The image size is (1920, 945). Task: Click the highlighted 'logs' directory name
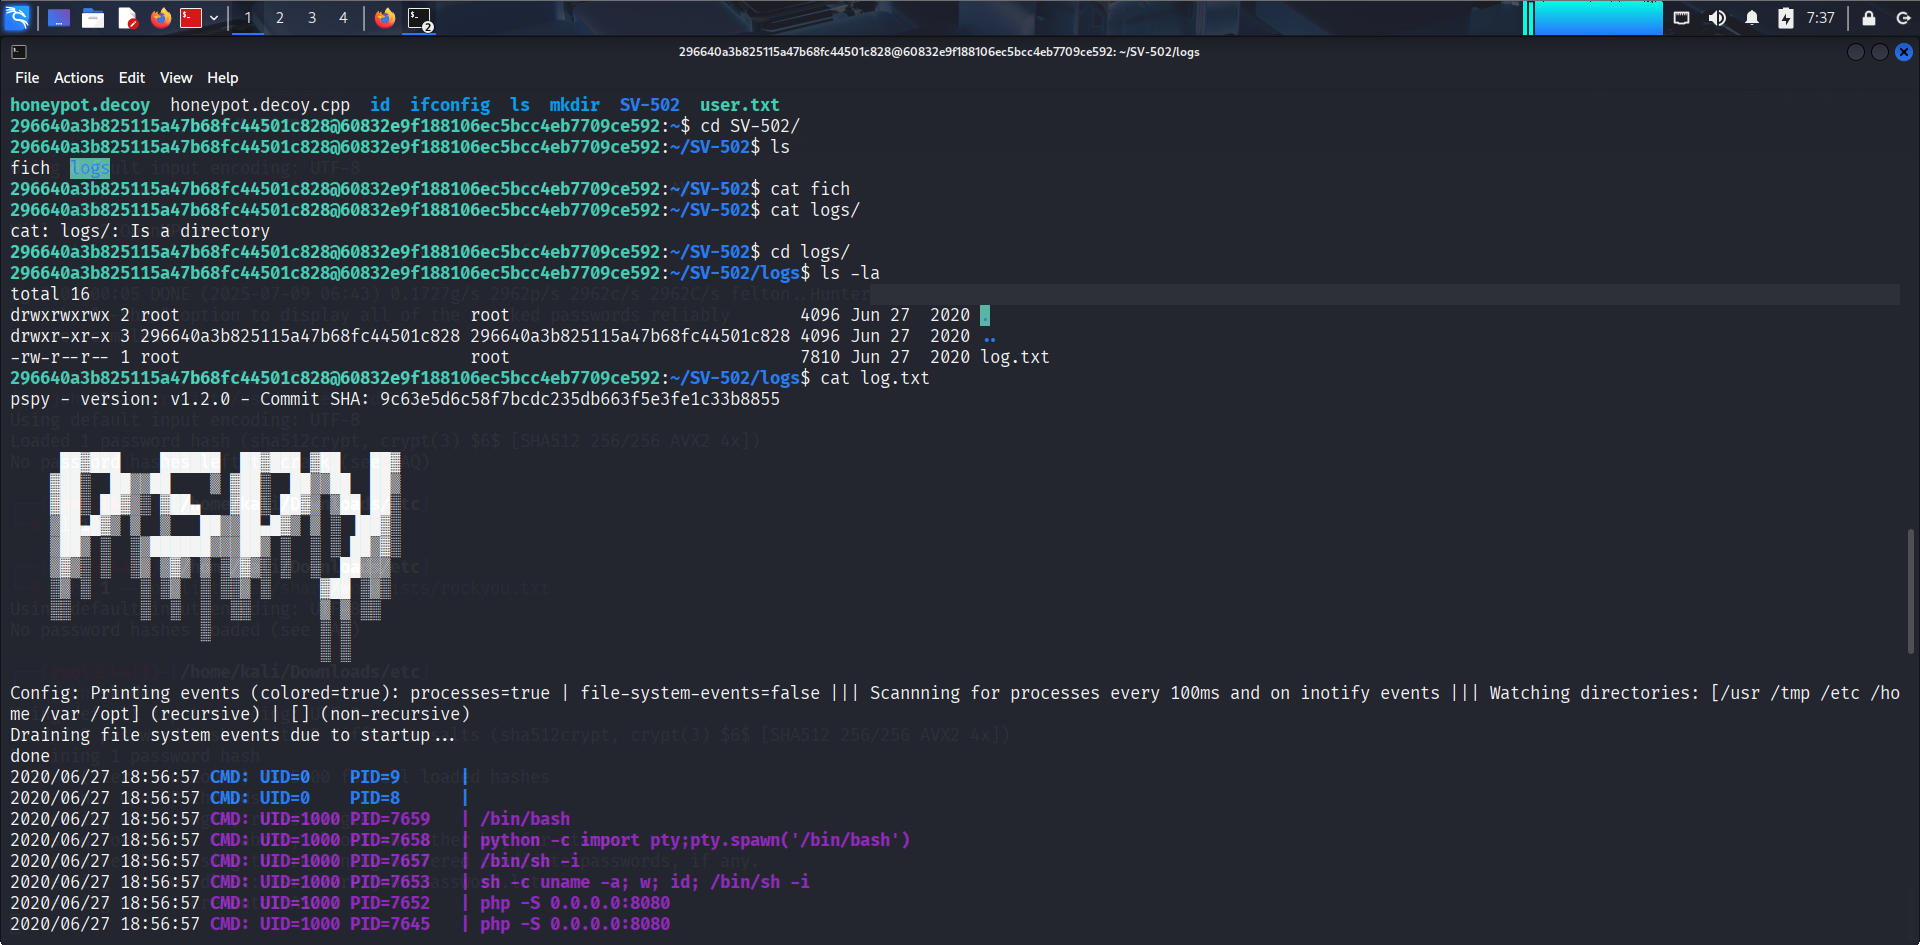(90, 168)
